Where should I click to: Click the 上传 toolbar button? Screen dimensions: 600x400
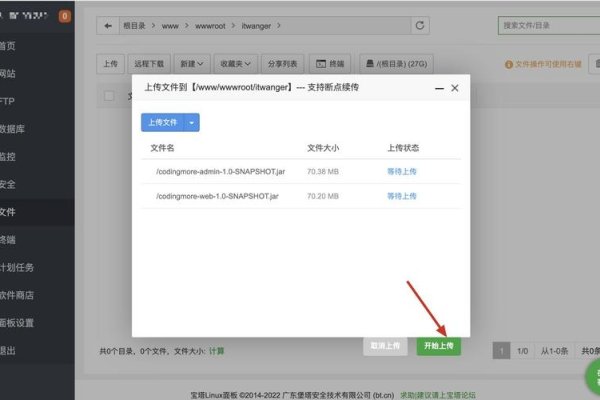(x=111, y=64)
